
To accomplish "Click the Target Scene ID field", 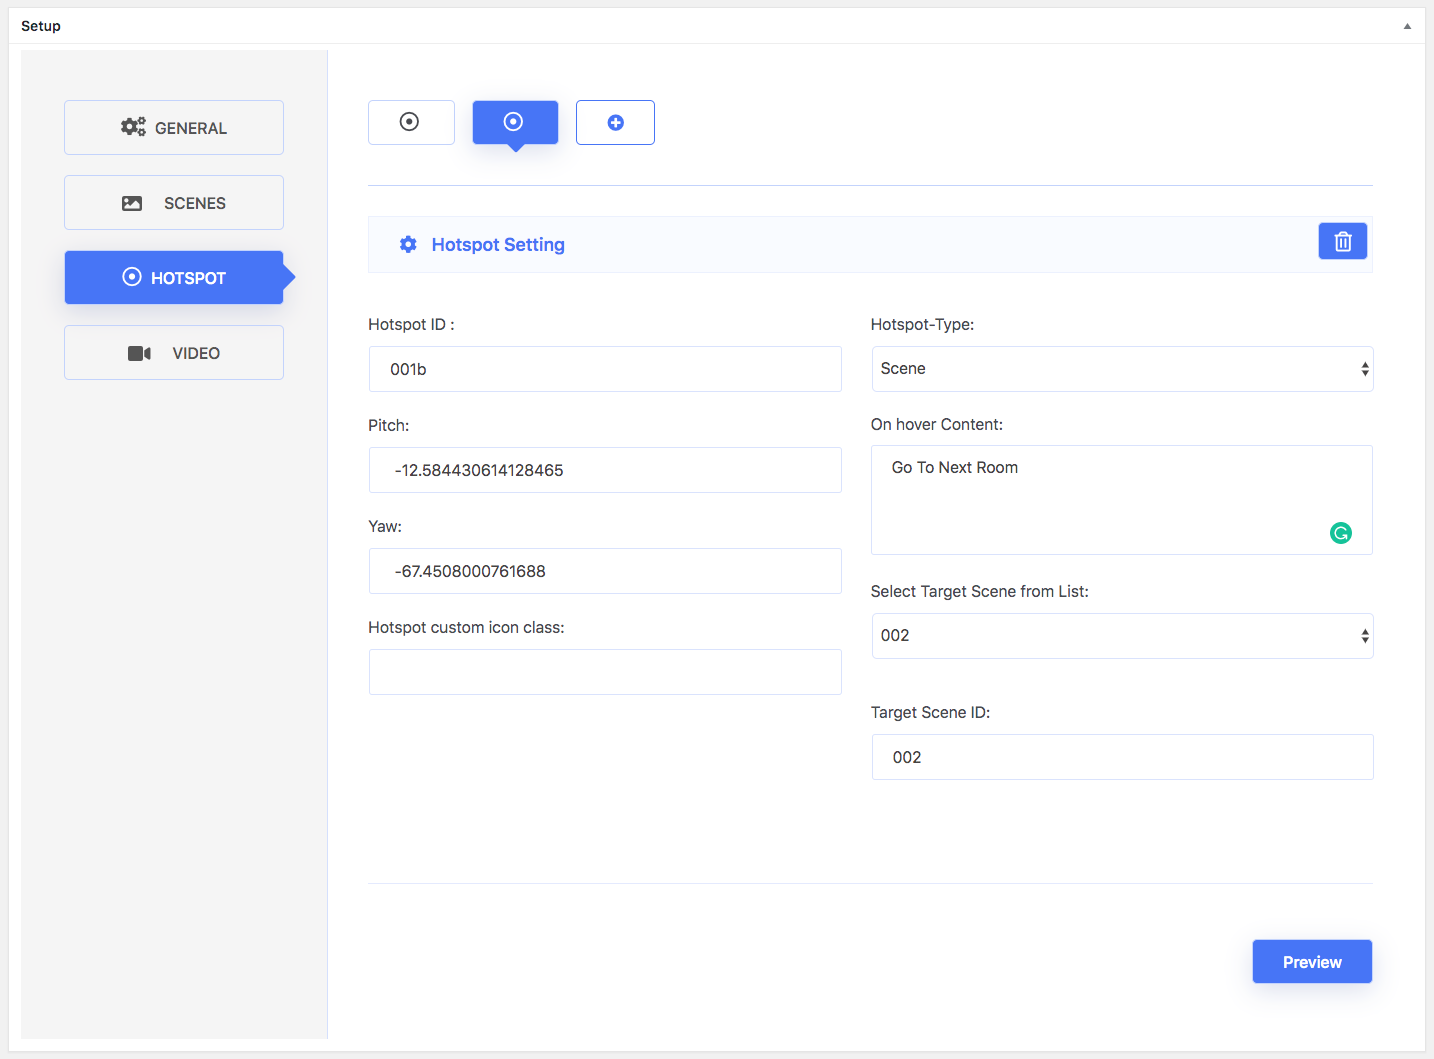I will pyautogui.click(x=1121, y=757).
